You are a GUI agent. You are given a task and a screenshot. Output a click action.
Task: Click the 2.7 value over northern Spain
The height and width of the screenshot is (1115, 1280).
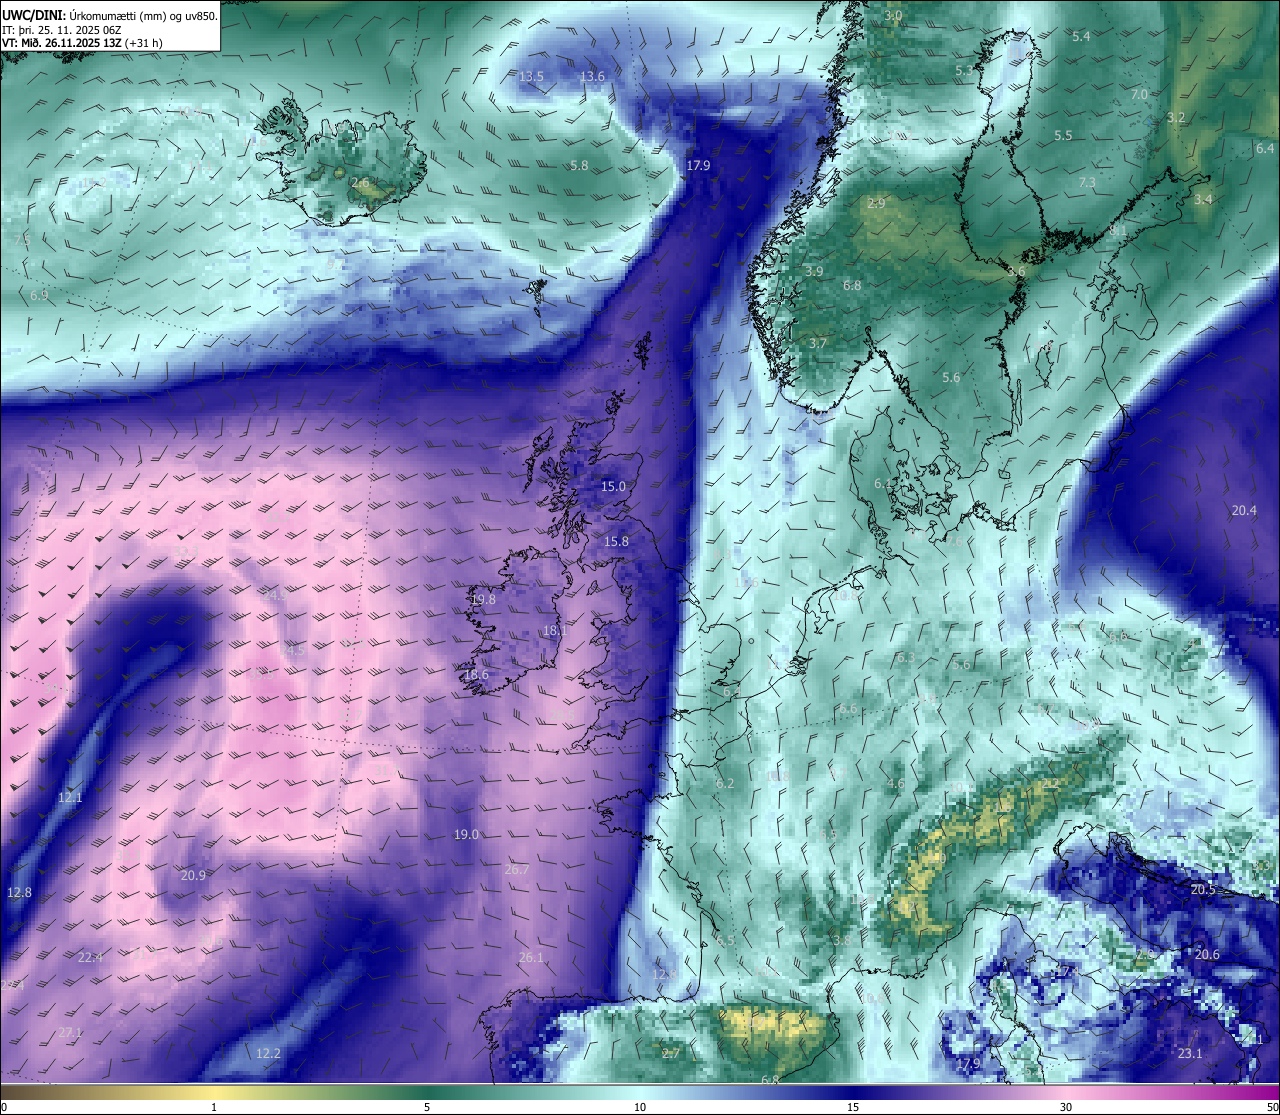point(670,1053)
